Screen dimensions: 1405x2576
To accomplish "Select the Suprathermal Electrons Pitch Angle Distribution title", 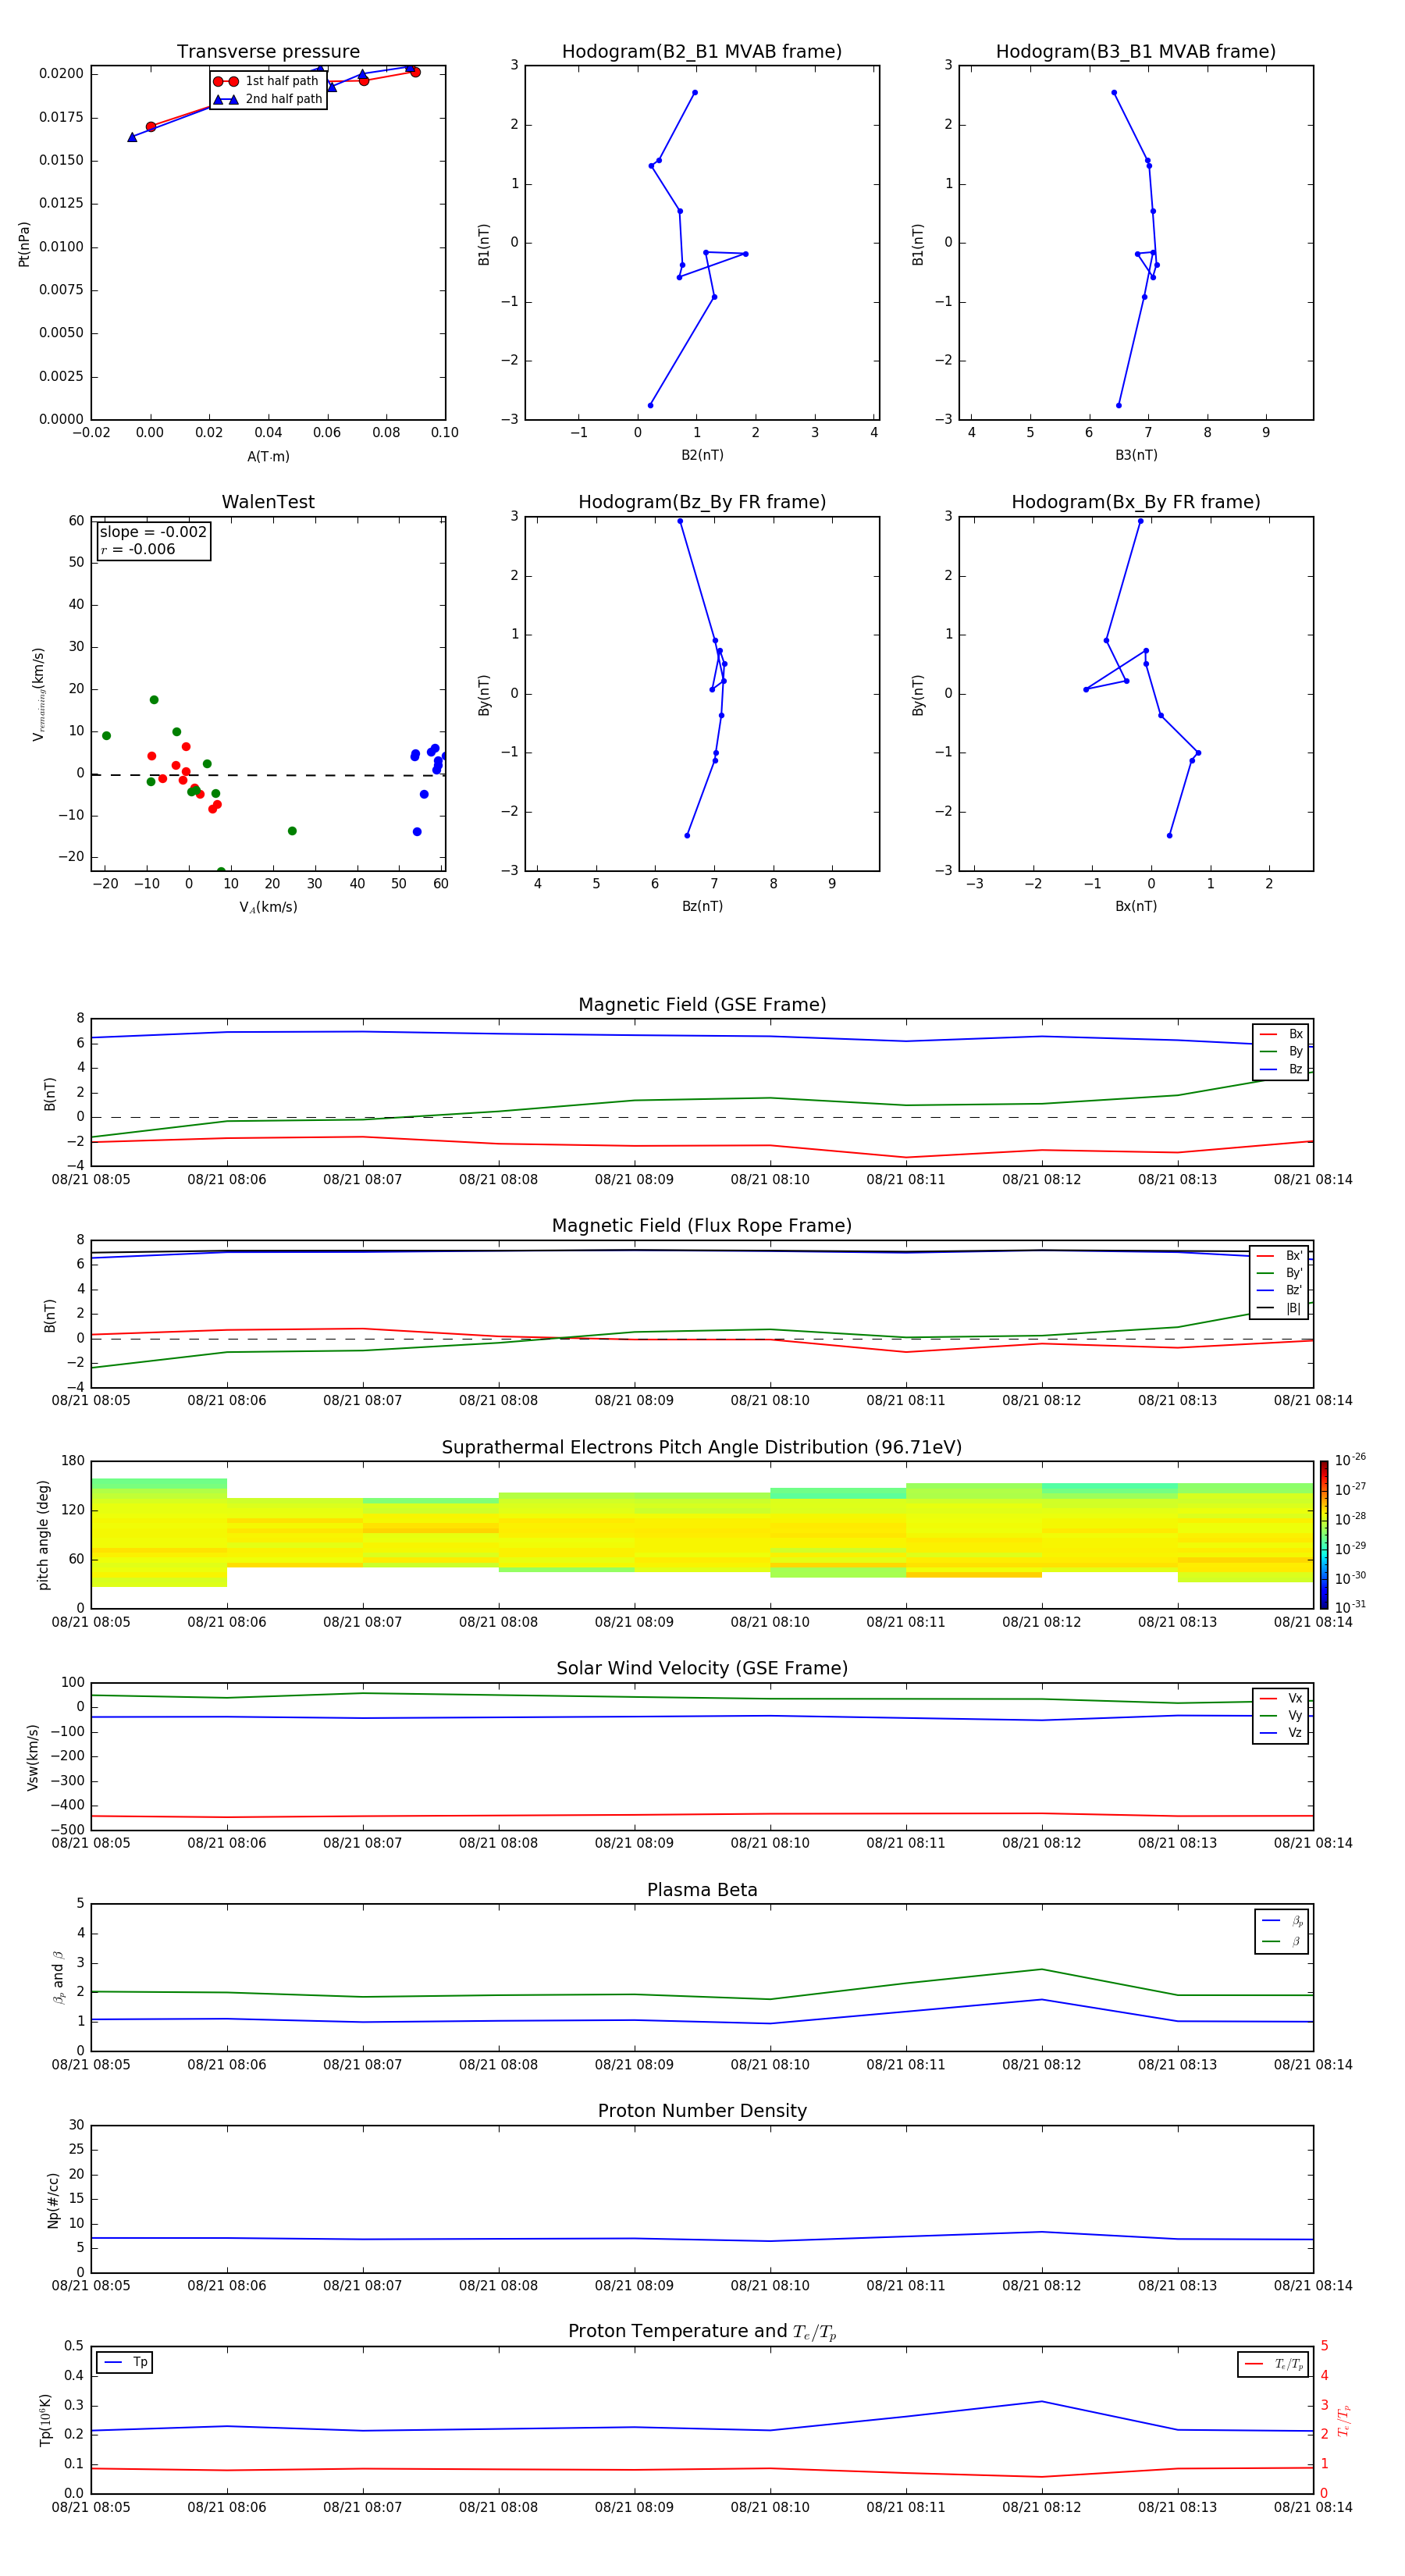I will [702, 1448].
